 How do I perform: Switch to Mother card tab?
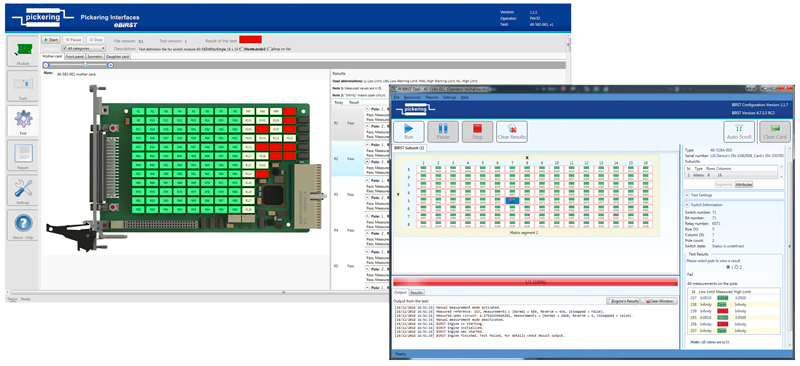pos(53,56)
